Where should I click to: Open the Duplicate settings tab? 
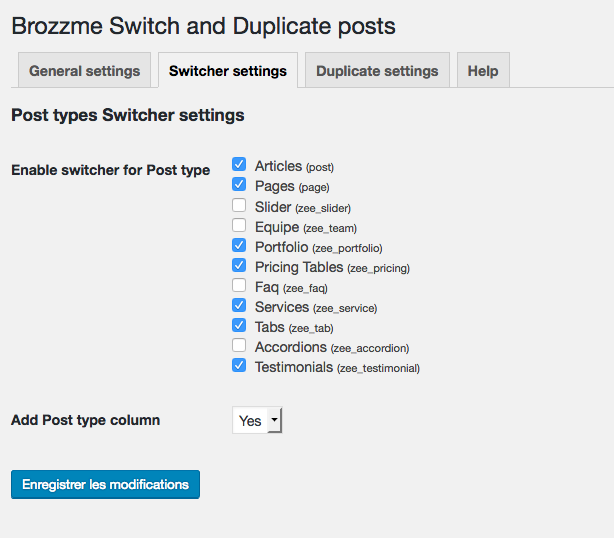click(x=377, y=71)
